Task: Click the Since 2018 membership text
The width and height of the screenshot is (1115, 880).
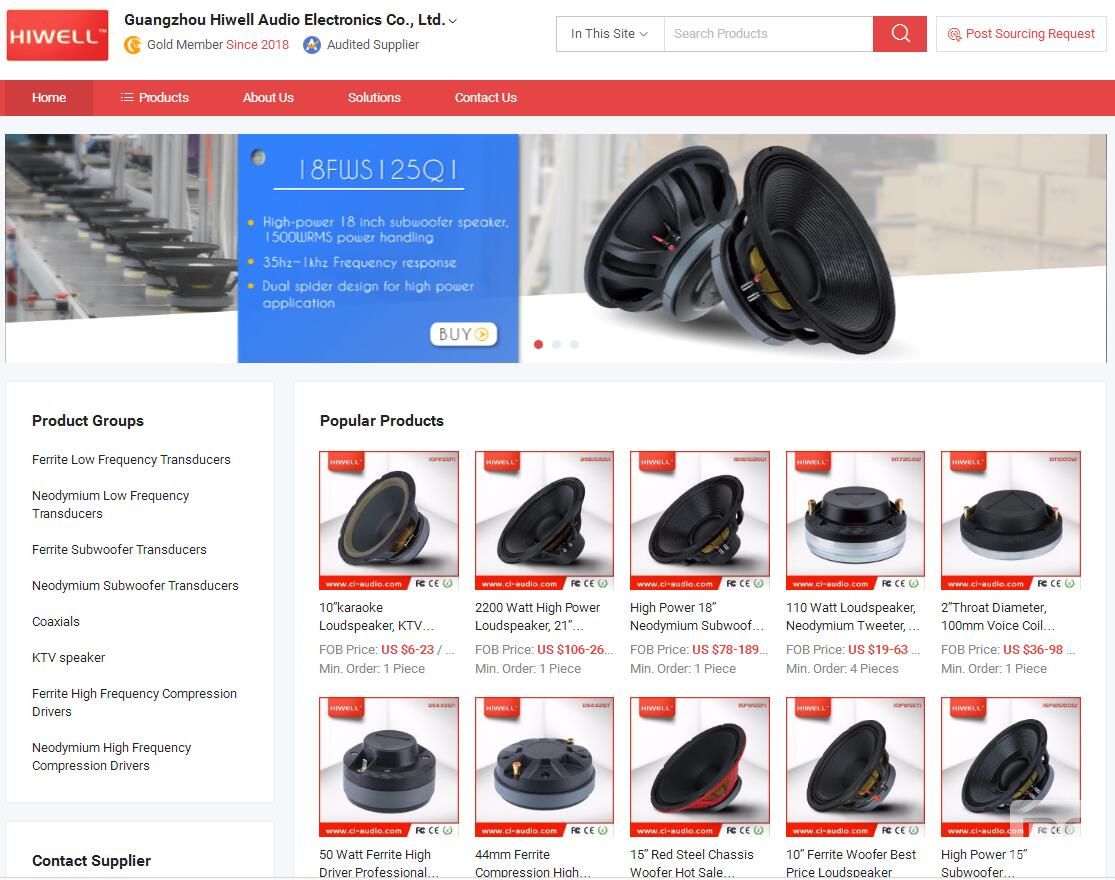Action: pos(257,45)
